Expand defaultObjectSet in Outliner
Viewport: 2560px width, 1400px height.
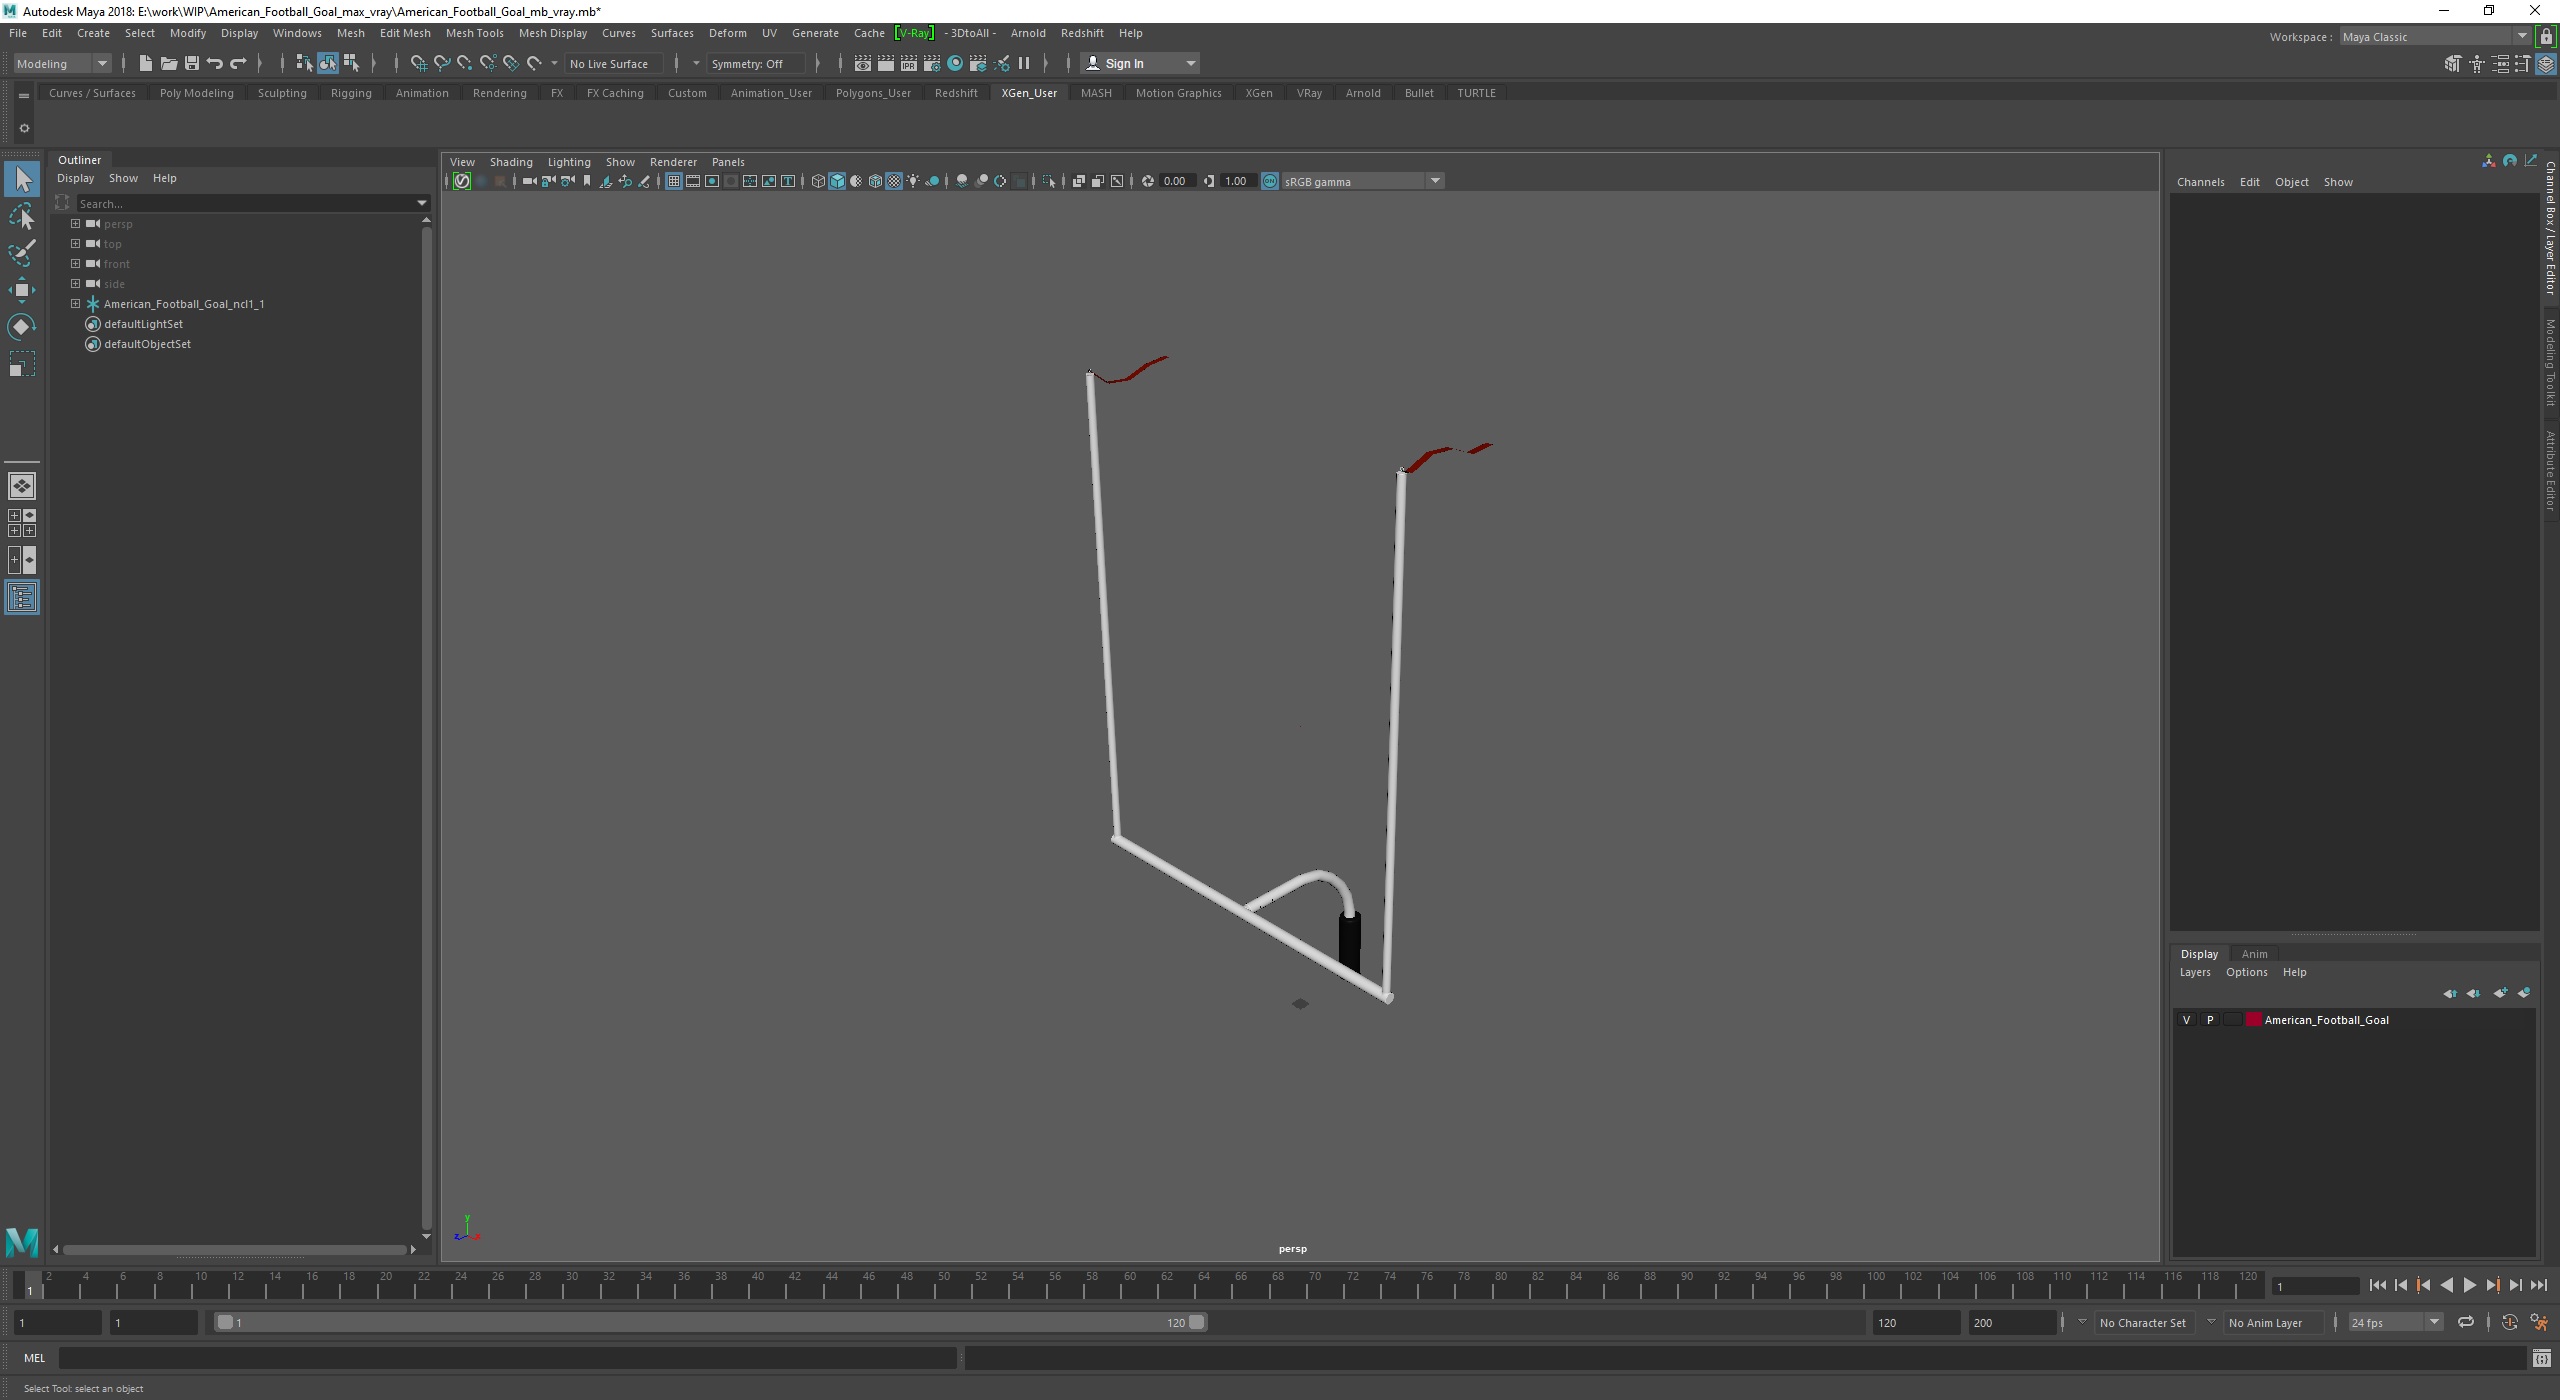click(x=76, y=343)
